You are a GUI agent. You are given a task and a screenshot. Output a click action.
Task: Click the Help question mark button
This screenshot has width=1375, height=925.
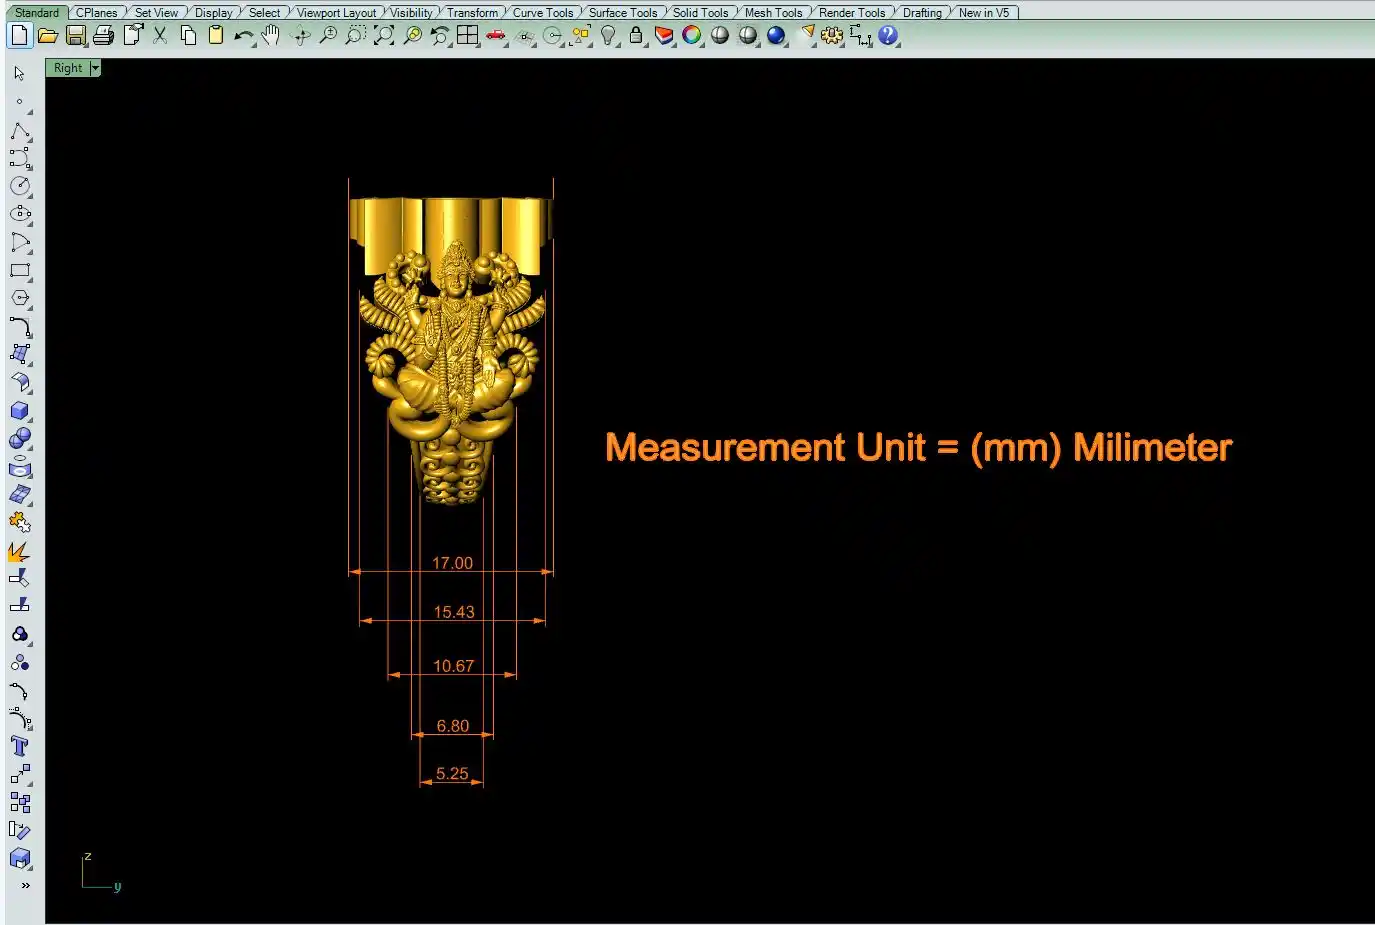[888, 36]
